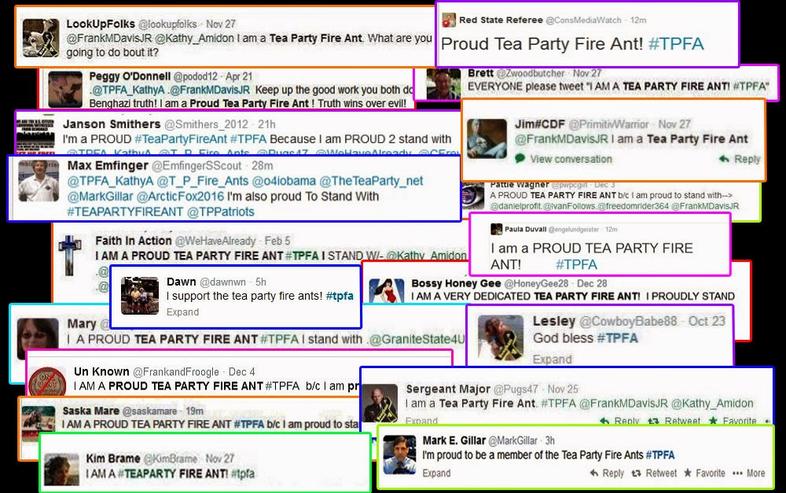Image resolution: width=786 pixels, height=493 pixels.
Task: Open LookUpFolks avatar image
Action: 41,38
